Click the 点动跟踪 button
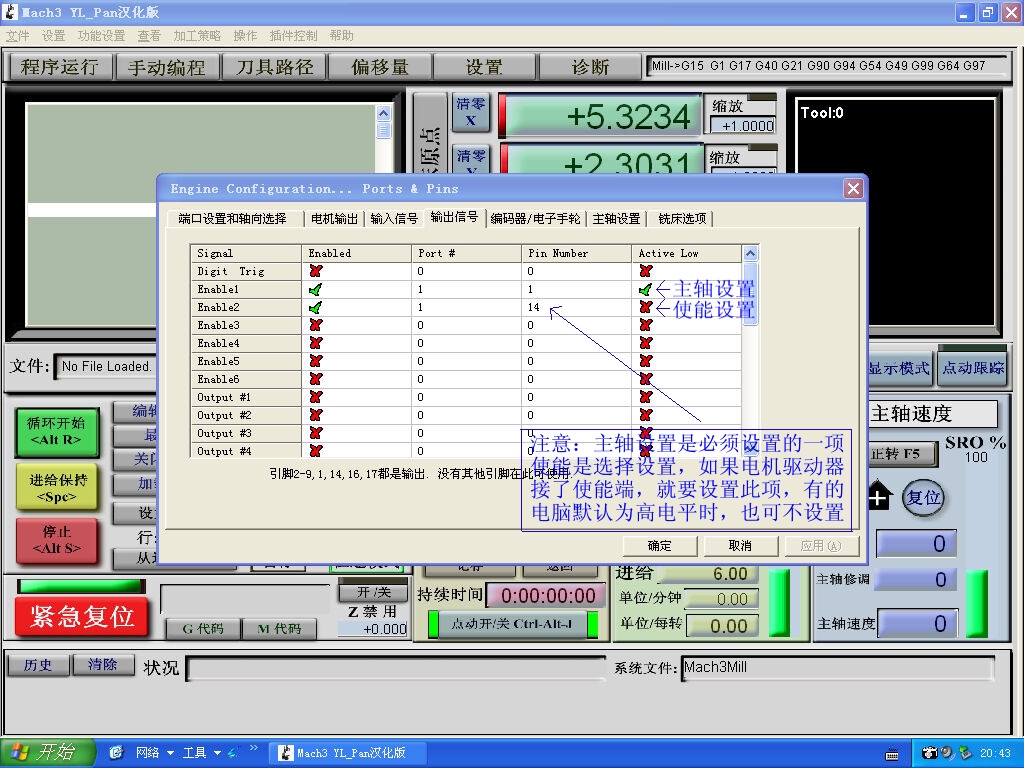The width and height of the screenshot is (1024, 768). pyautogui.click(x=972, y=368)
